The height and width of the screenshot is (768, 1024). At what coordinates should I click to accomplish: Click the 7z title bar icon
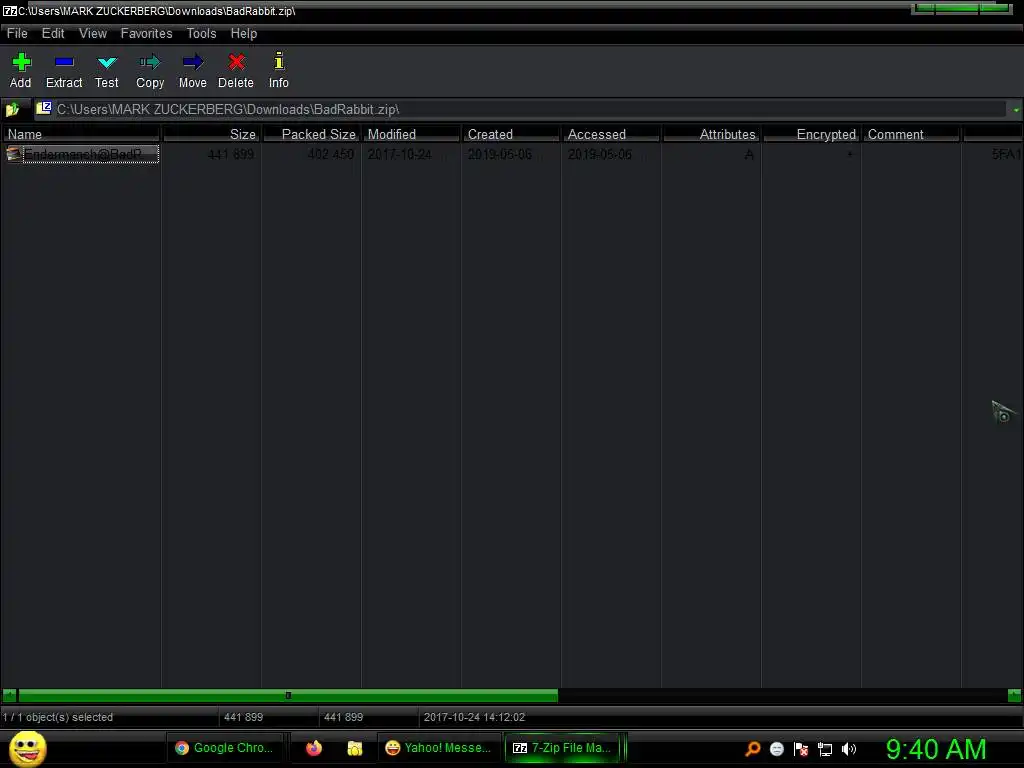9,11
